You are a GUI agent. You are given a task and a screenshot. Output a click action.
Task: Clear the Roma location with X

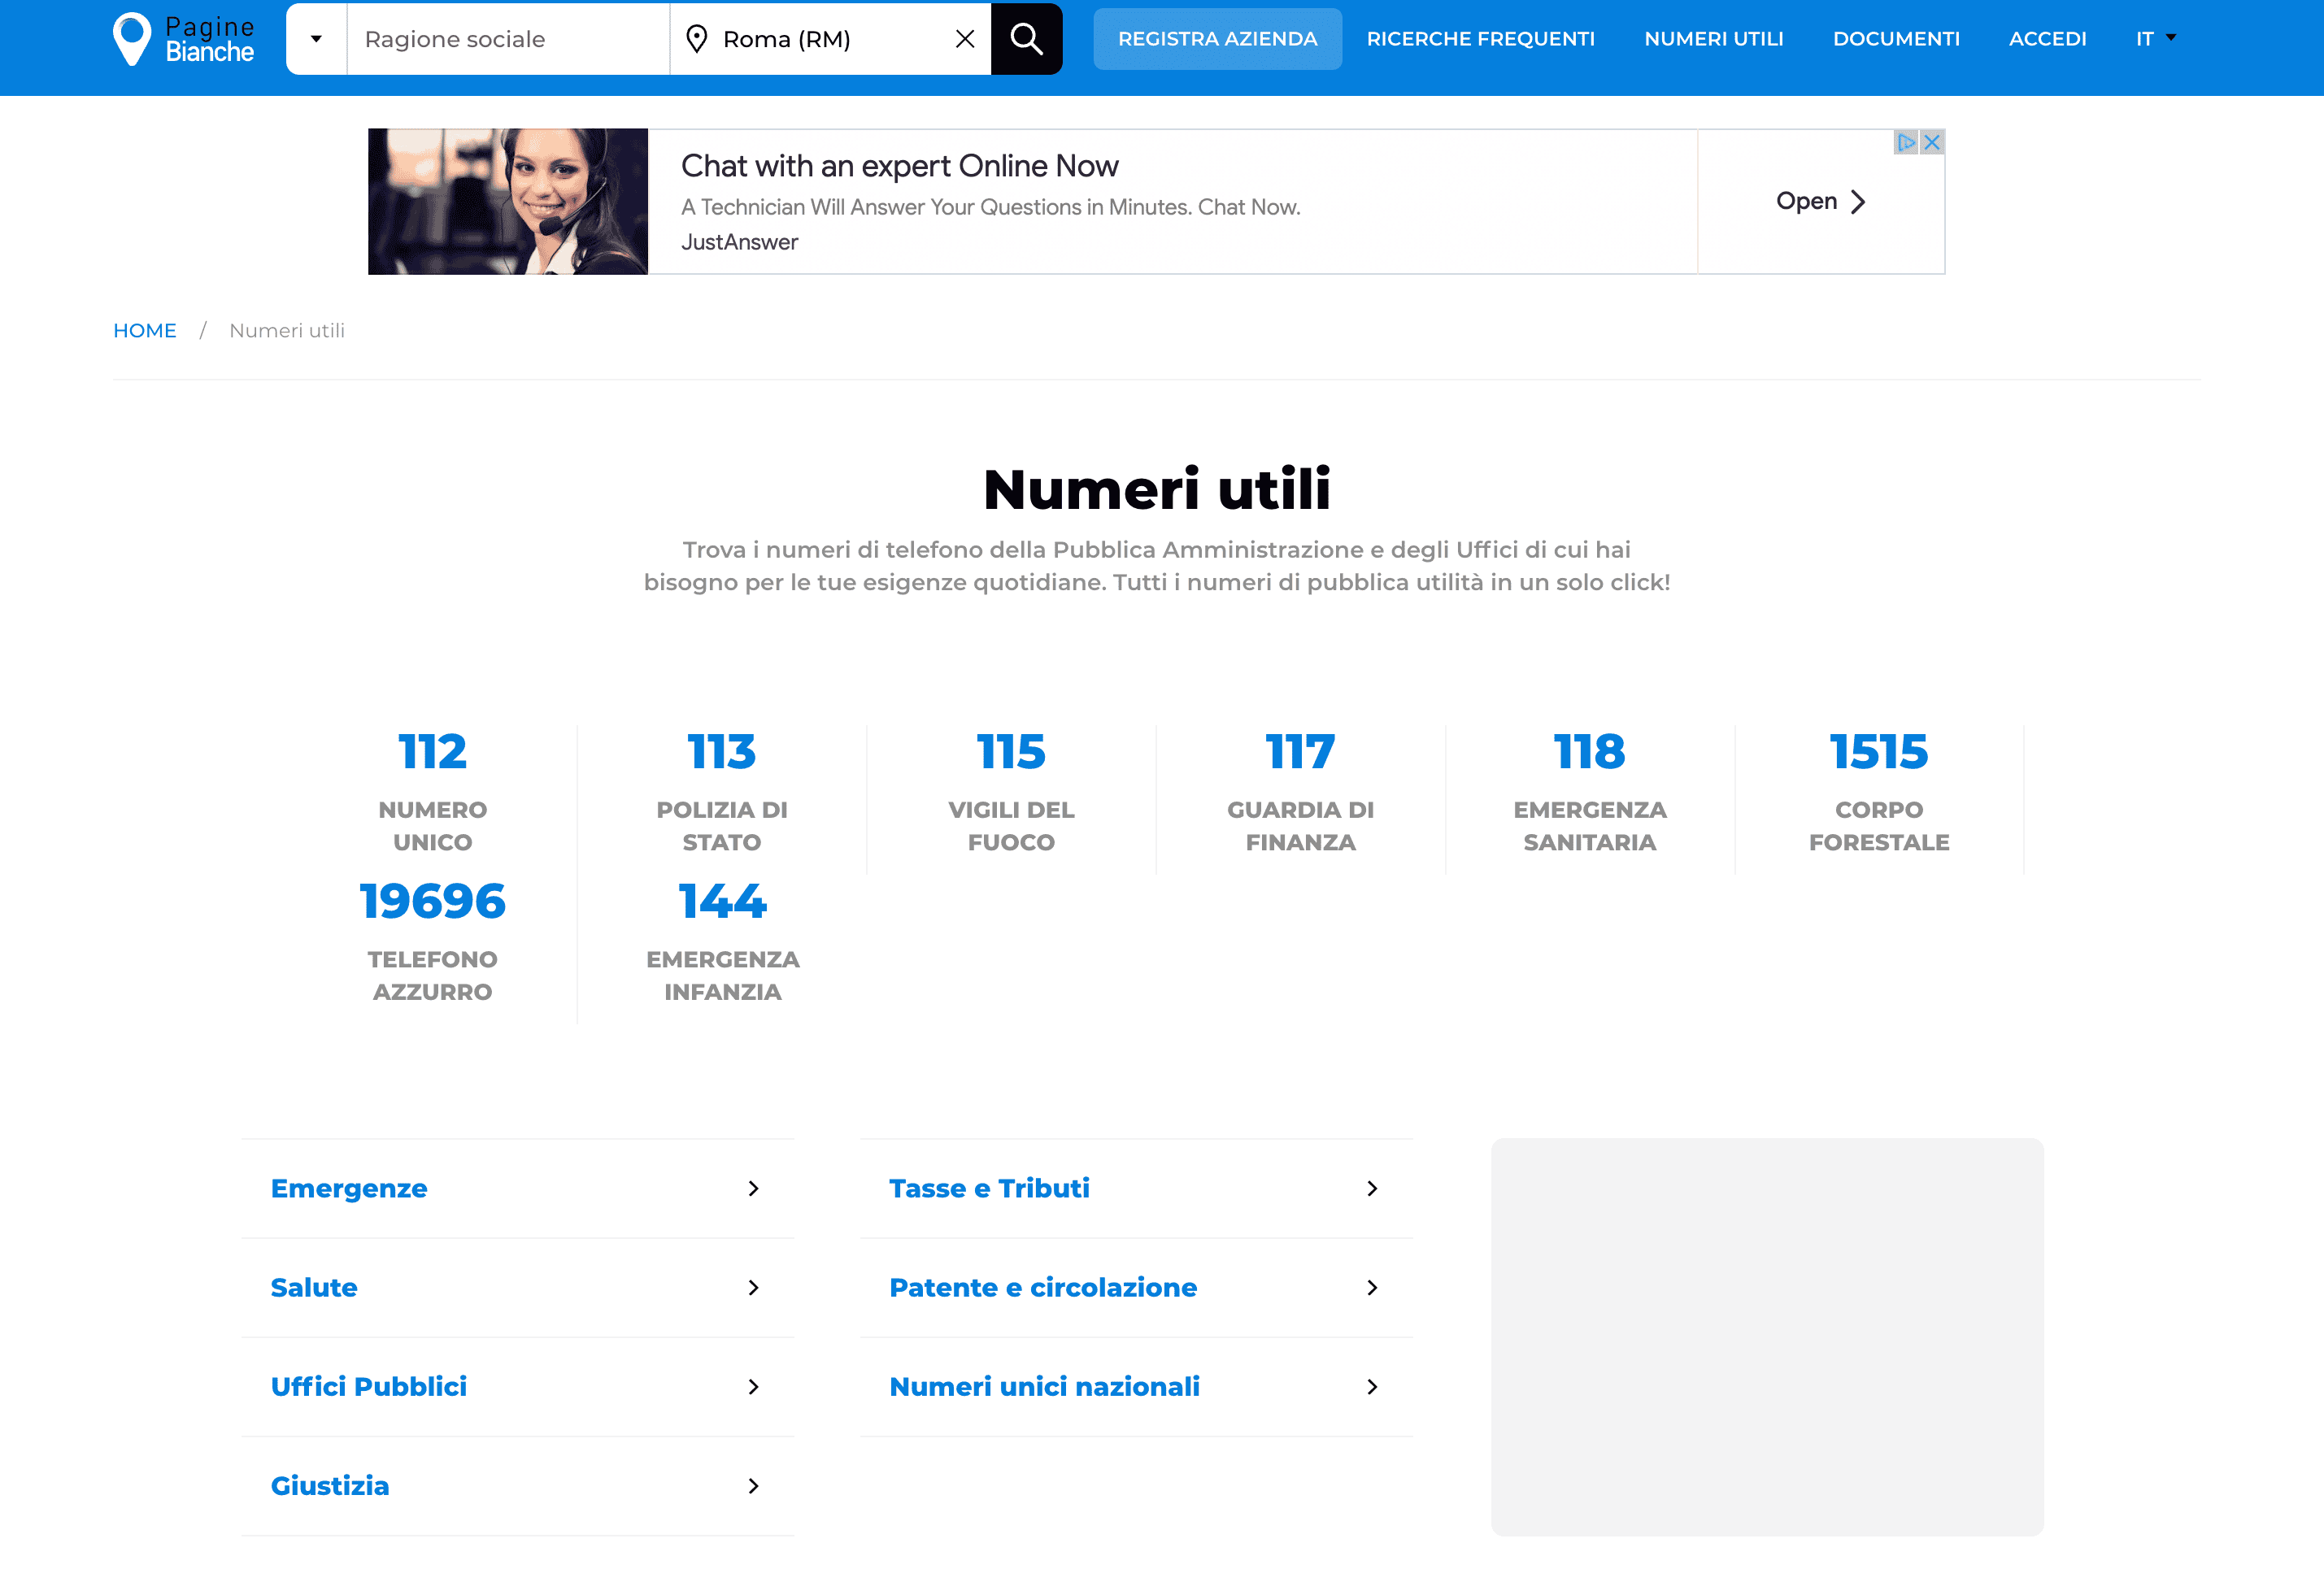coord(964,39)
